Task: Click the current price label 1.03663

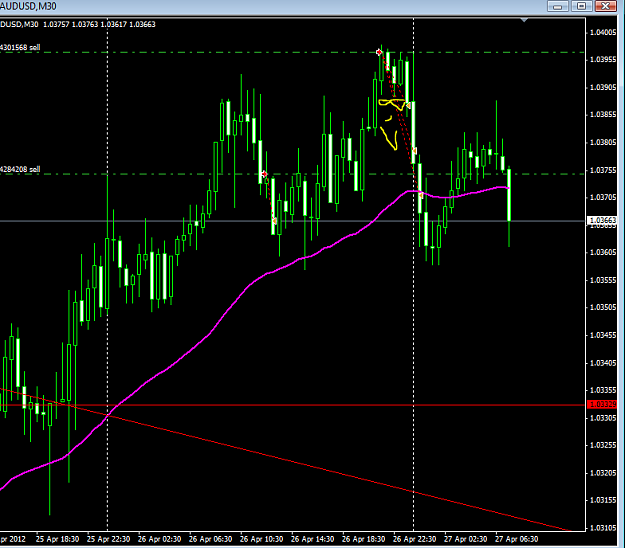Action: pyautogui.click(x=602, y=220)
